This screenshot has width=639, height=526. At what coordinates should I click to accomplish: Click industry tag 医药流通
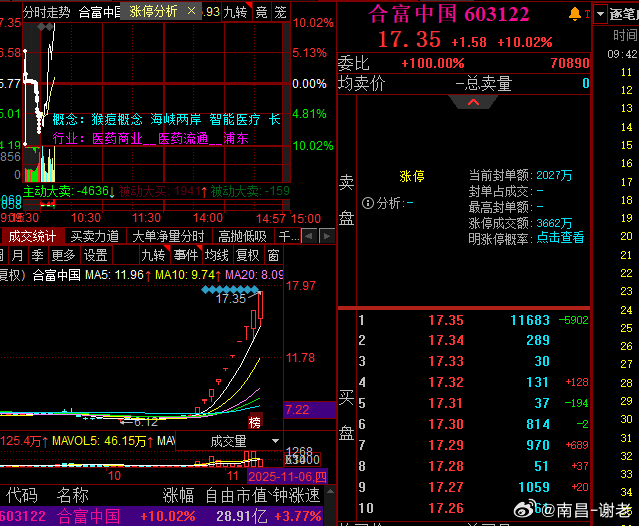[183, 139]
